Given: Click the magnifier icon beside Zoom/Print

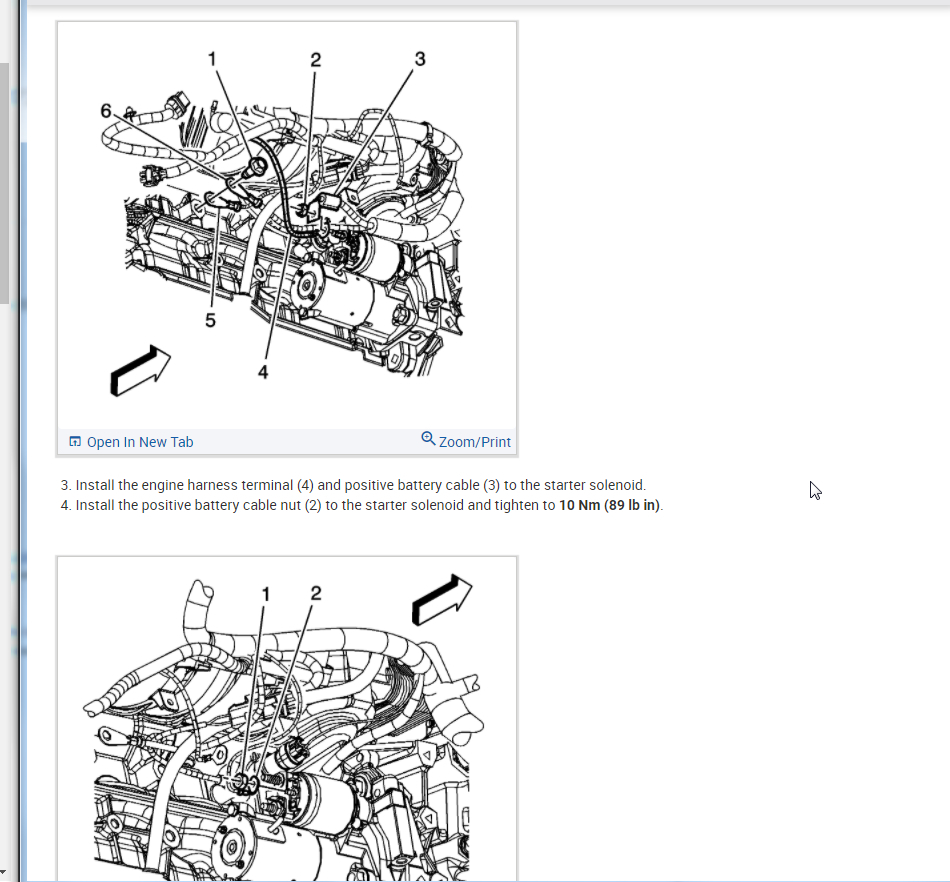Looking at the screenshot, I should pos(428,439).
